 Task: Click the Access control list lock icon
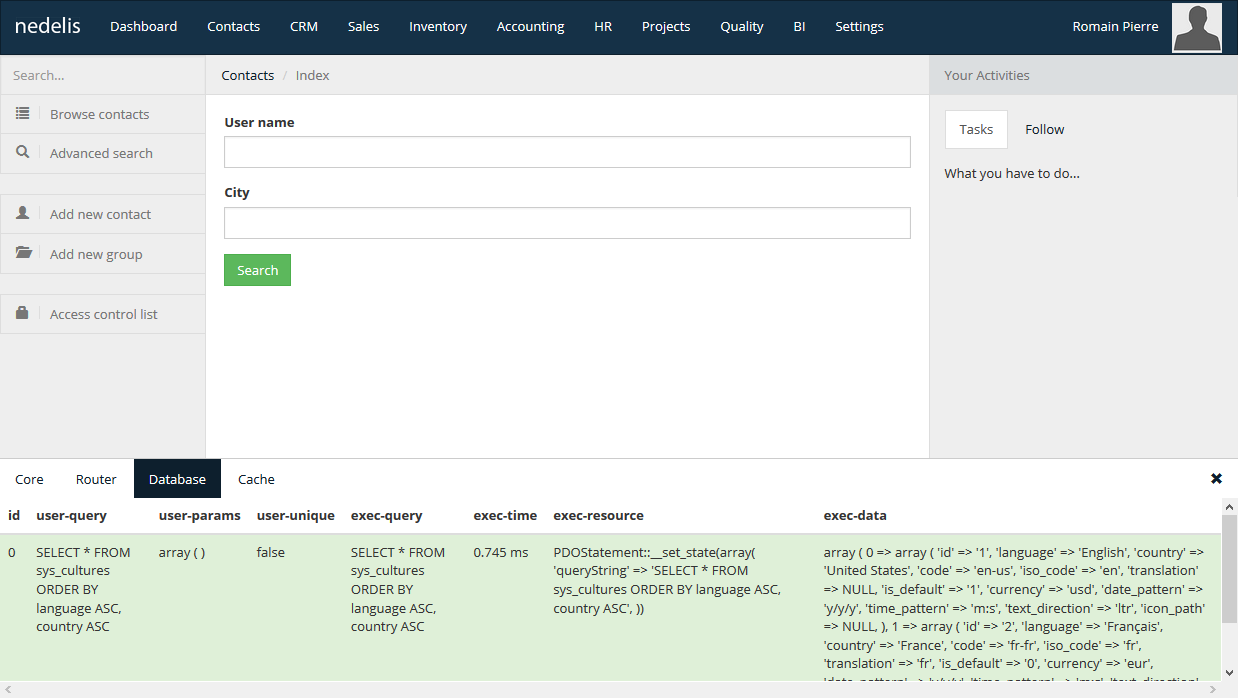click(x=22, y=314)
